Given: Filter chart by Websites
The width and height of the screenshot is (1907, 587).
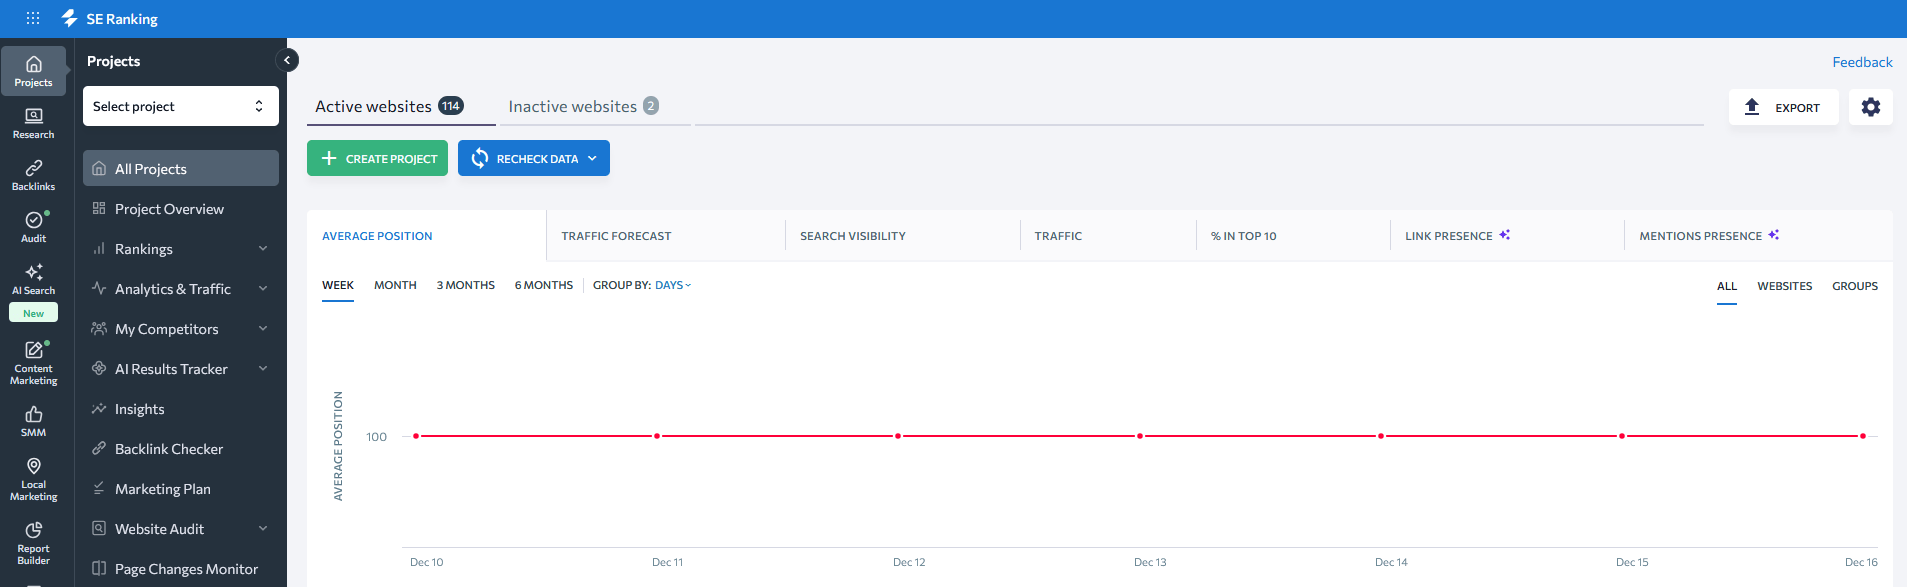Looking at the screenshot, I should (x=1784, y=286).
